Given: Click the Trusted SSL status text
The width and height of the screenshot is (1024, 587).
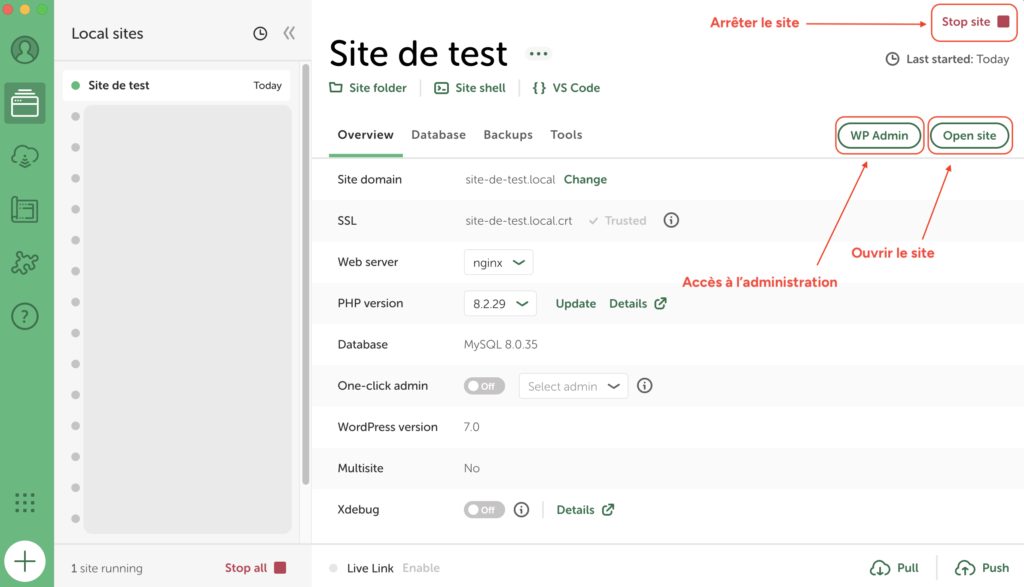Looking at the screenshot, I should click(x=618, y=221).
